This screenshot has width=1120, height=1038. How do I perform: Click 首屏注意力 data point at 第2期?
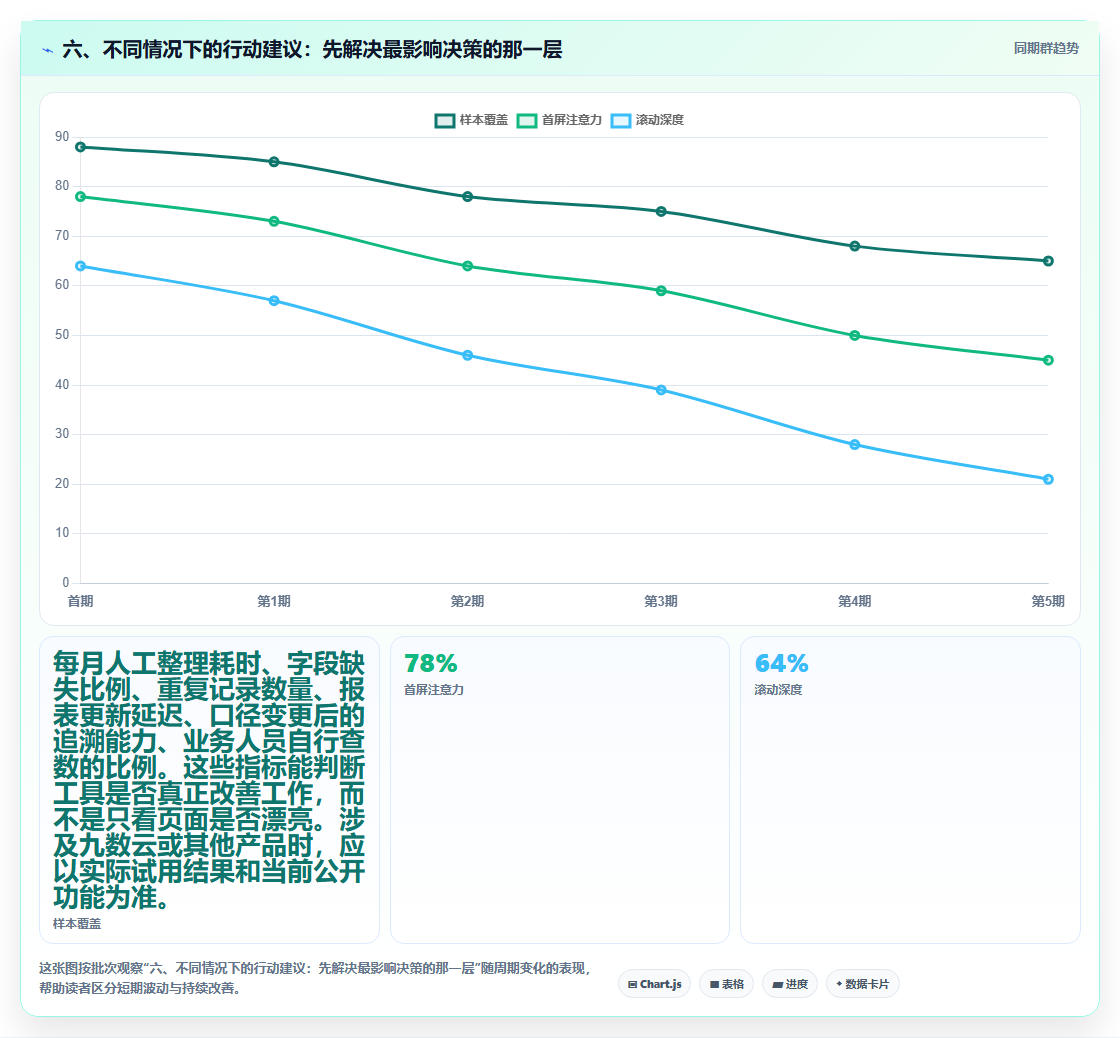pyautogui.click(x=468, y=266)
